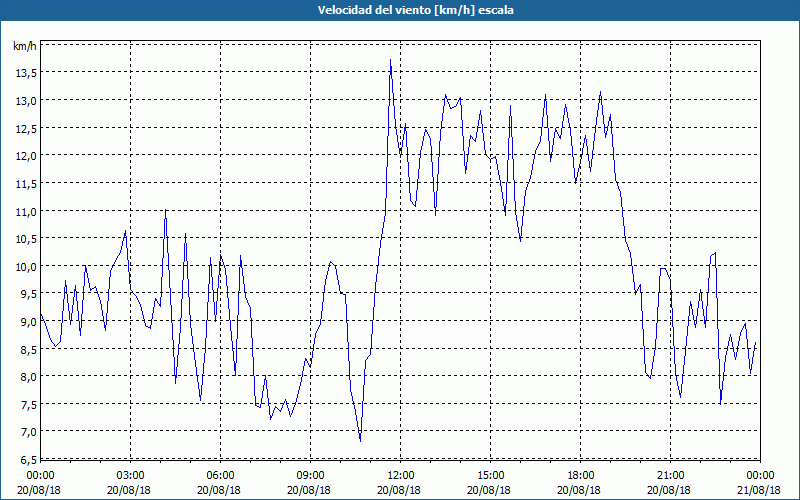Click the "15:00" time label on the x-axis
Image resolution: width=800 pixels, height=500 pixels.
[x=490, y=476]
